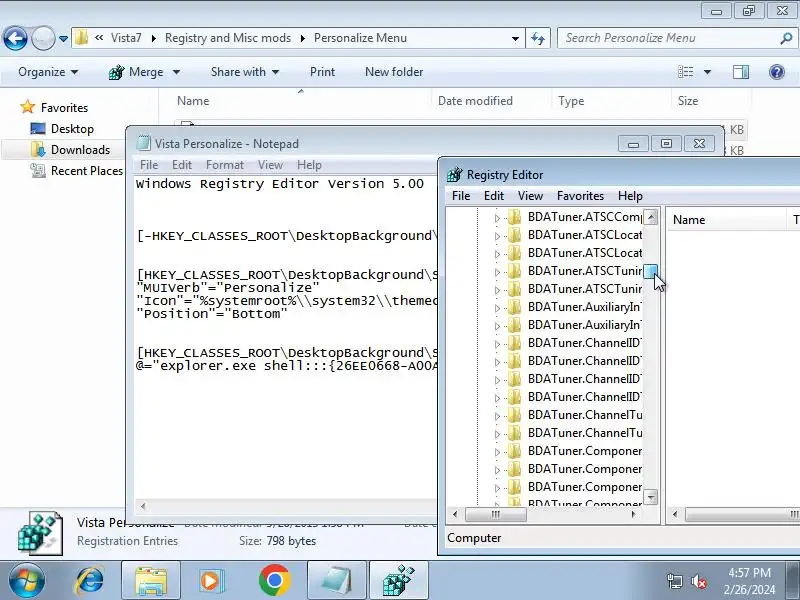Click the Merge toolbar button

click(136, 72)
